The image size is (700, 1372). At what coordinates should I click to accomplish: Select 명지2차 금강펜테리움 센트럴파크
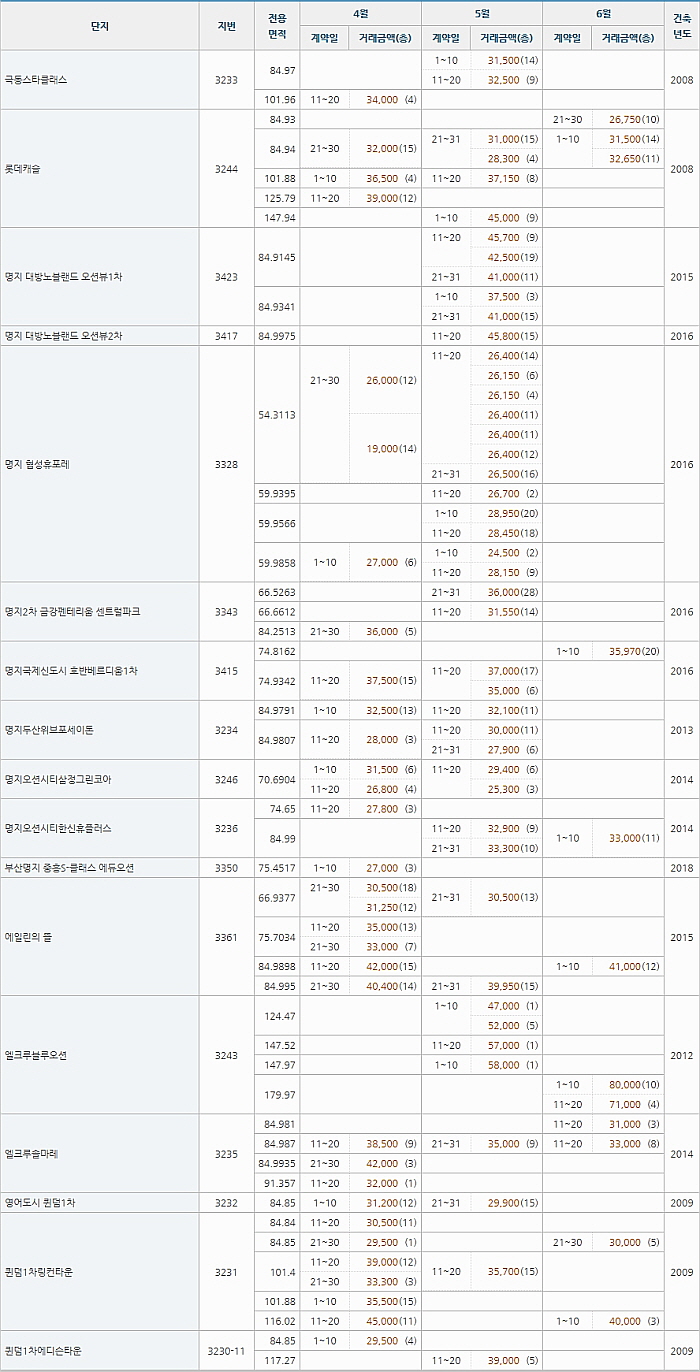[70, 611]
